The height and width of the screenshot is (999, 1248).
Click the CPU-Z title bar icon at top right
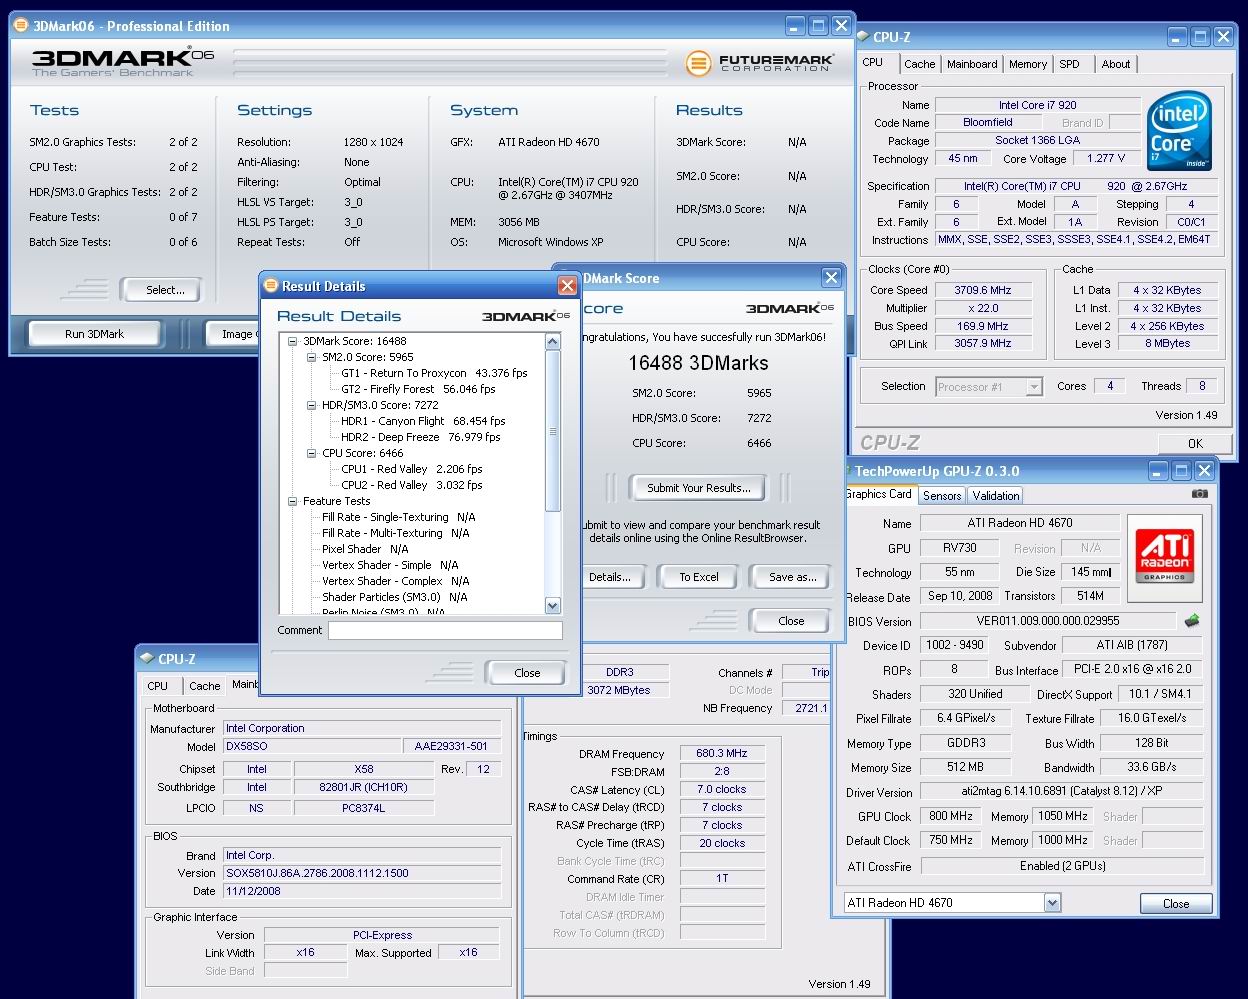coord(863,37)
